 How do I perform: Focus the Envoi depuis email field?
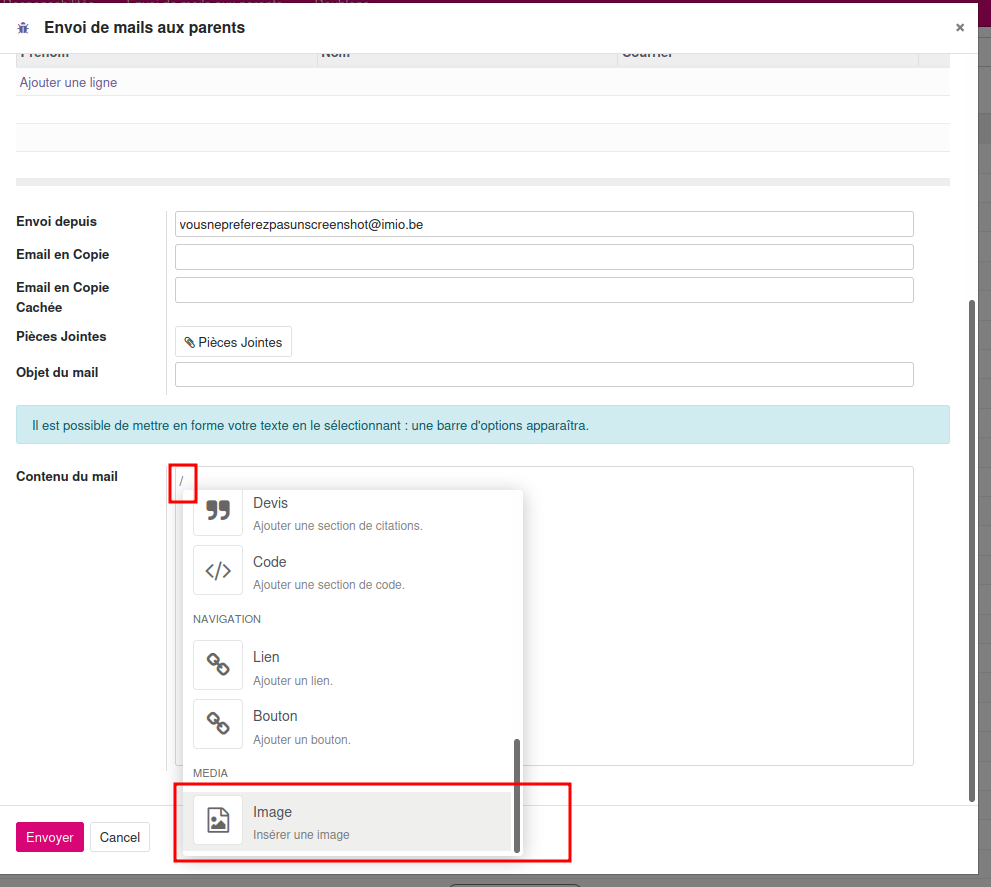pos(544,225)
